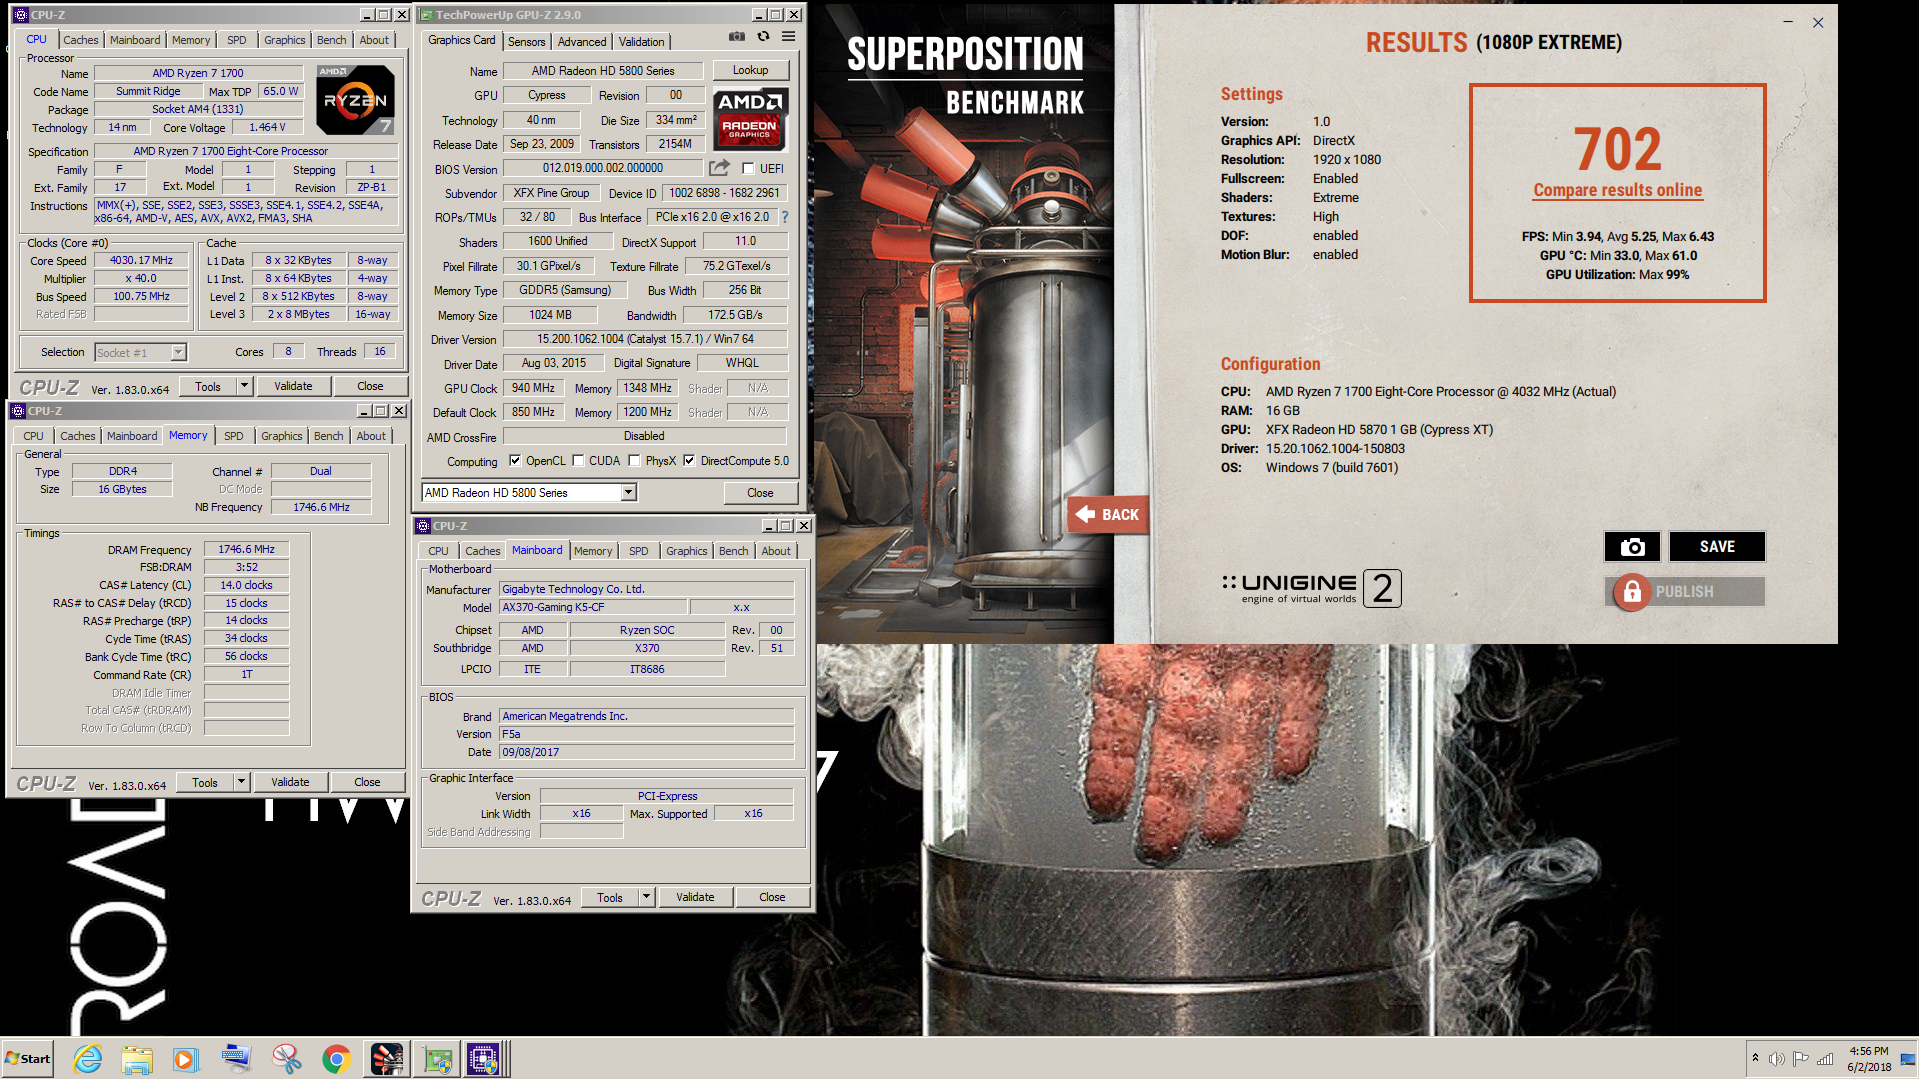This screenshot has width=1919, height=1079.
Task: Toggle the PhysX checkbox
Action: (x=634, y=461)
